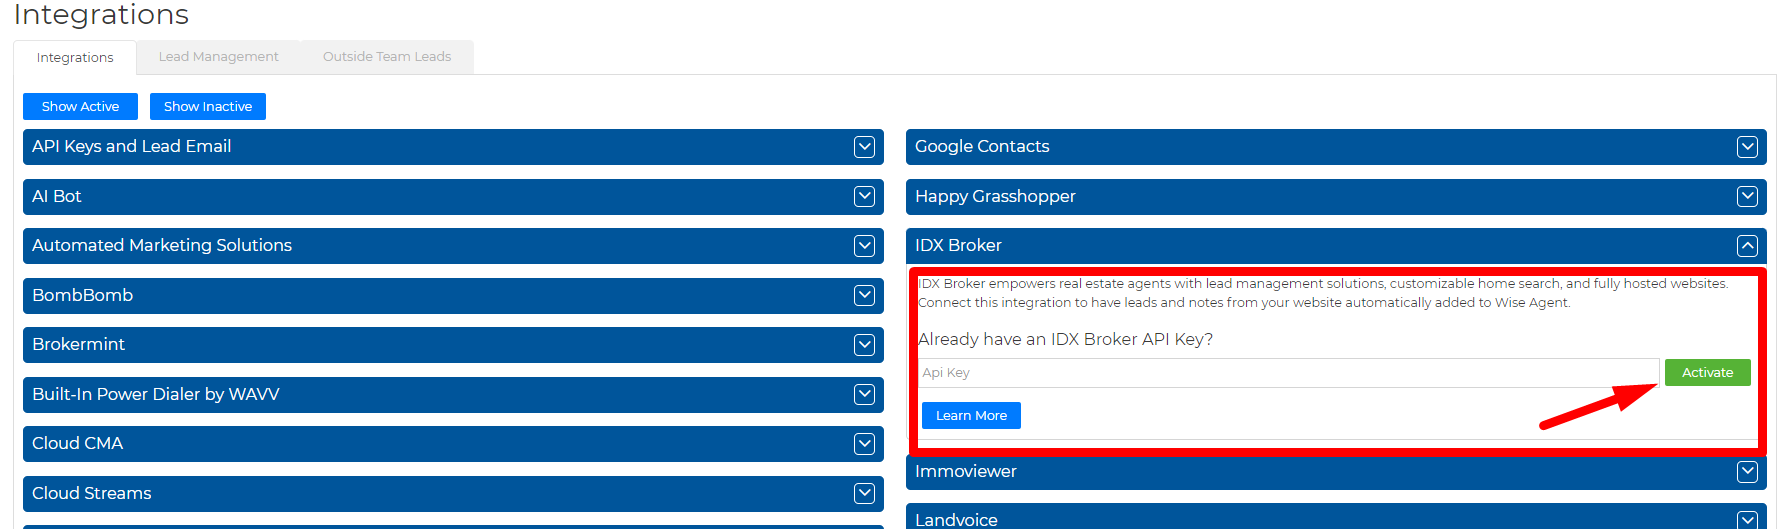This screenshot has width=1782, height=529.
Task: Click the Google Contacts header title
Action: 982,146
